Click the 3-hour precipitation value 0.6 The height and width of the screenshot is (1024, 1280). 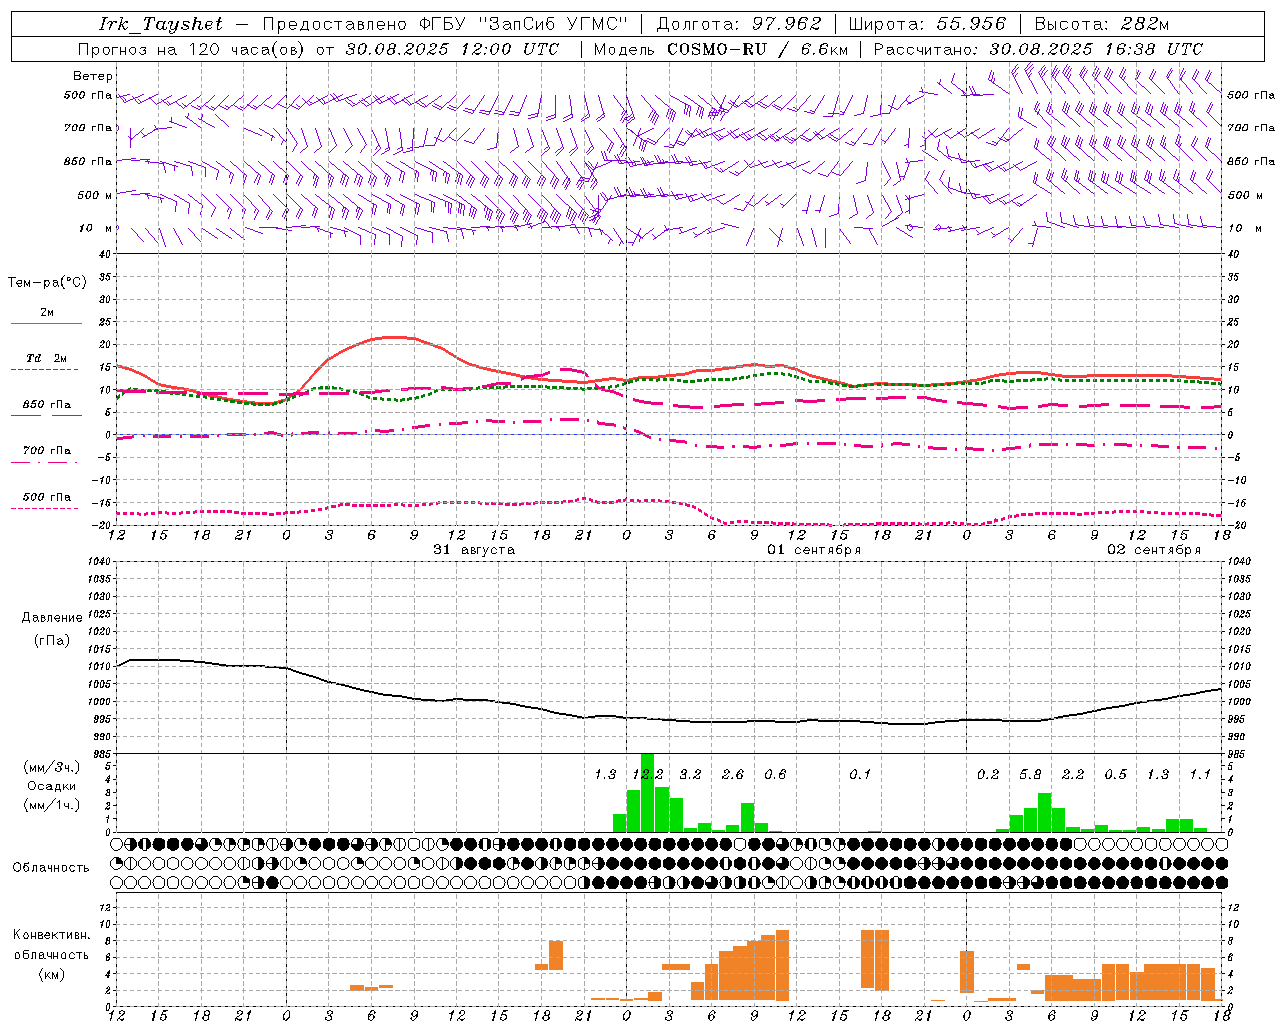pyautogui.click(x=775, y=774)
